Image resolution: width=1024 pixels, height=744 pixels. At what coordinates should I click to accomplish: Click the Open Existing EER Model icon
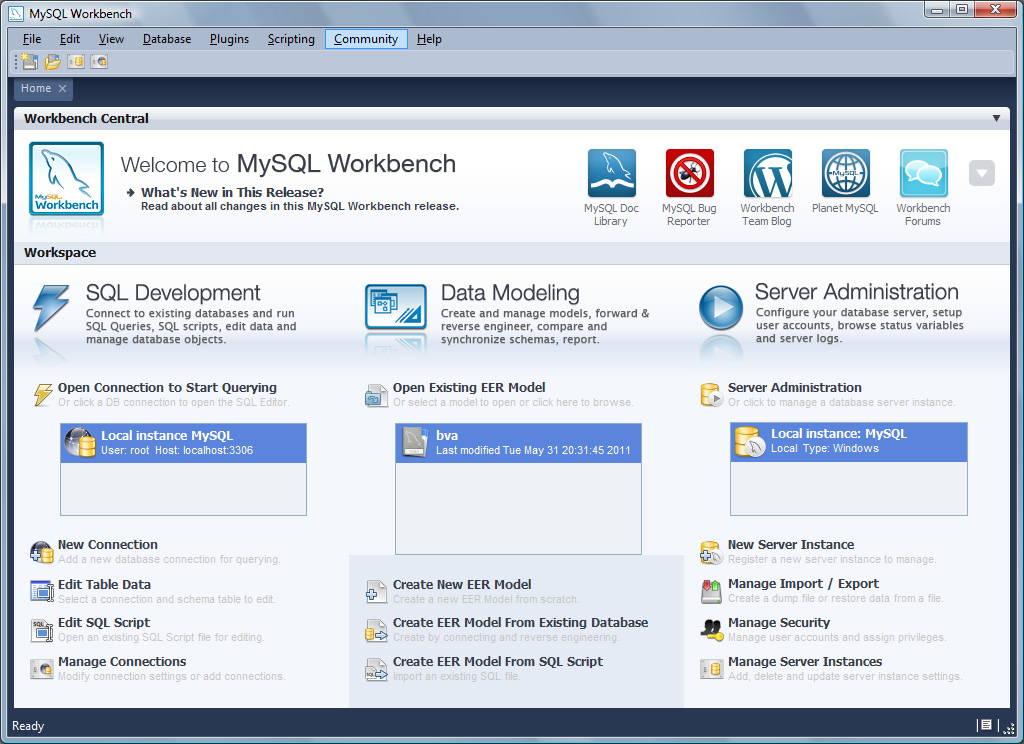376,395
